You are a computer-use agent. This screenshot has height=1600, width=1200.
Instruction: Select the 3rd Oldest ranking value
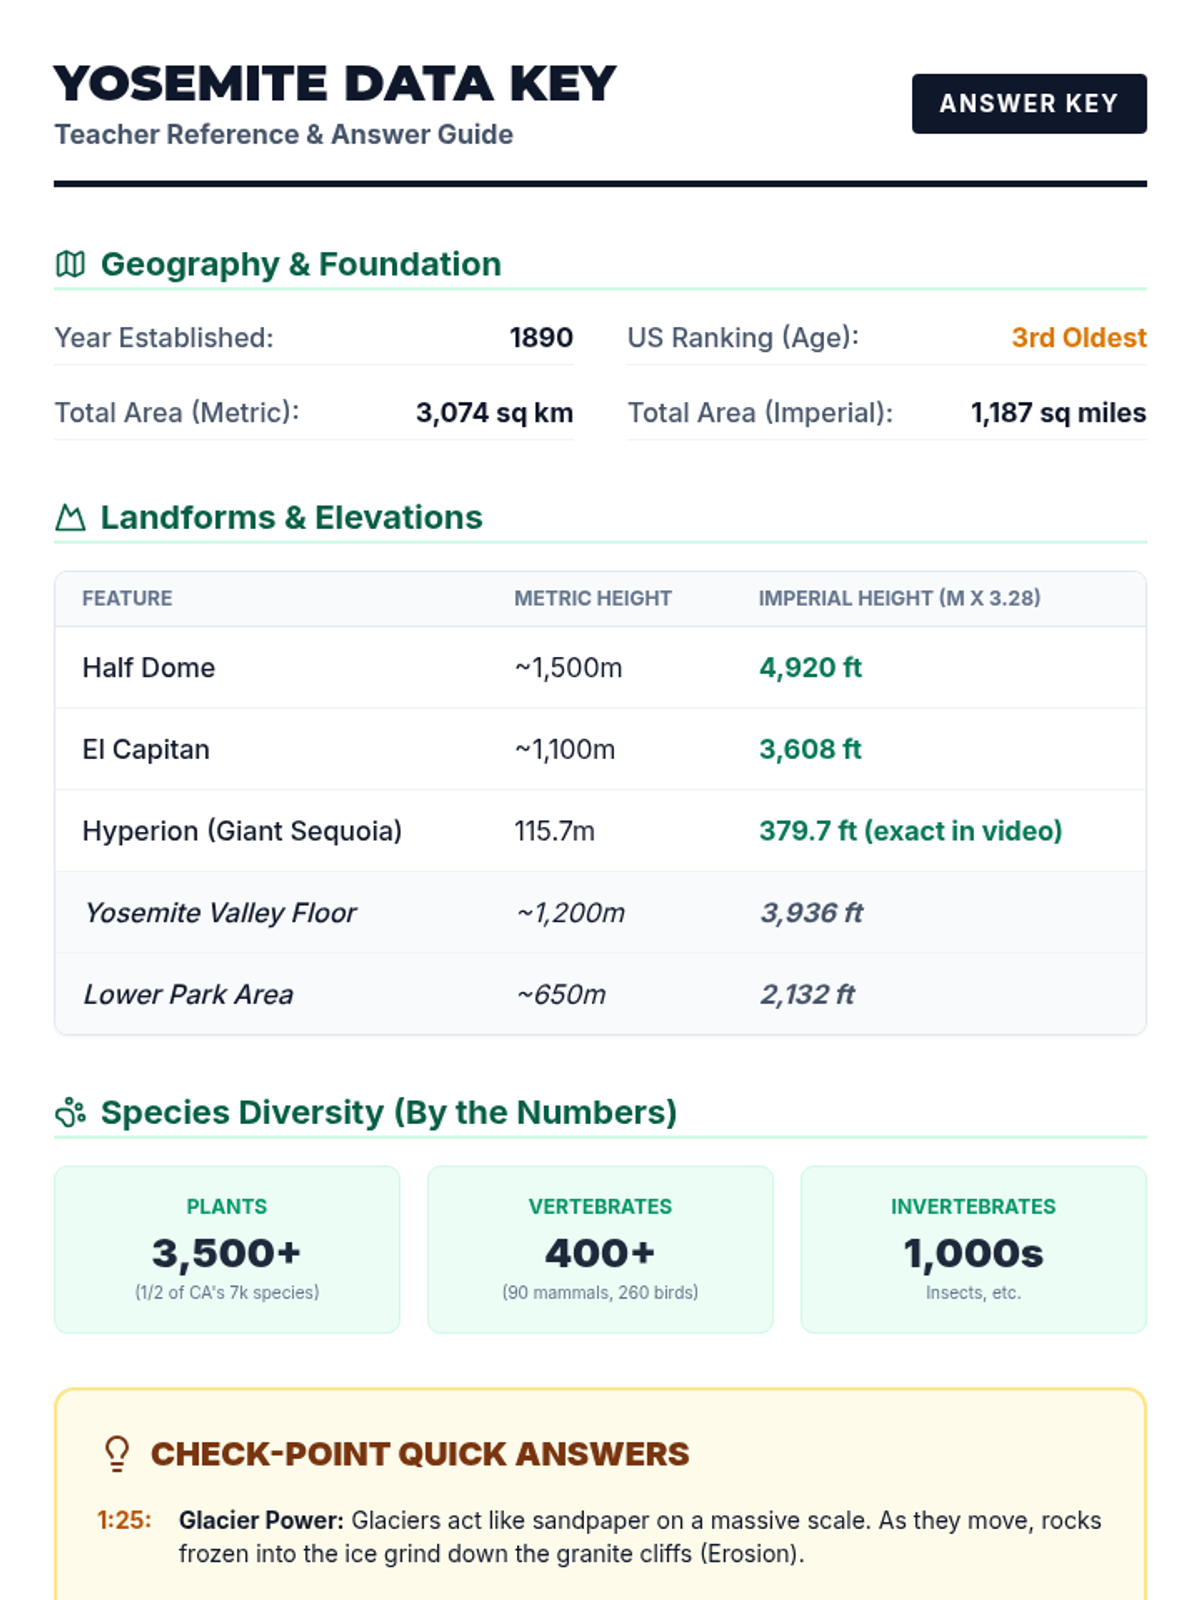click(x=1078, y=338)
